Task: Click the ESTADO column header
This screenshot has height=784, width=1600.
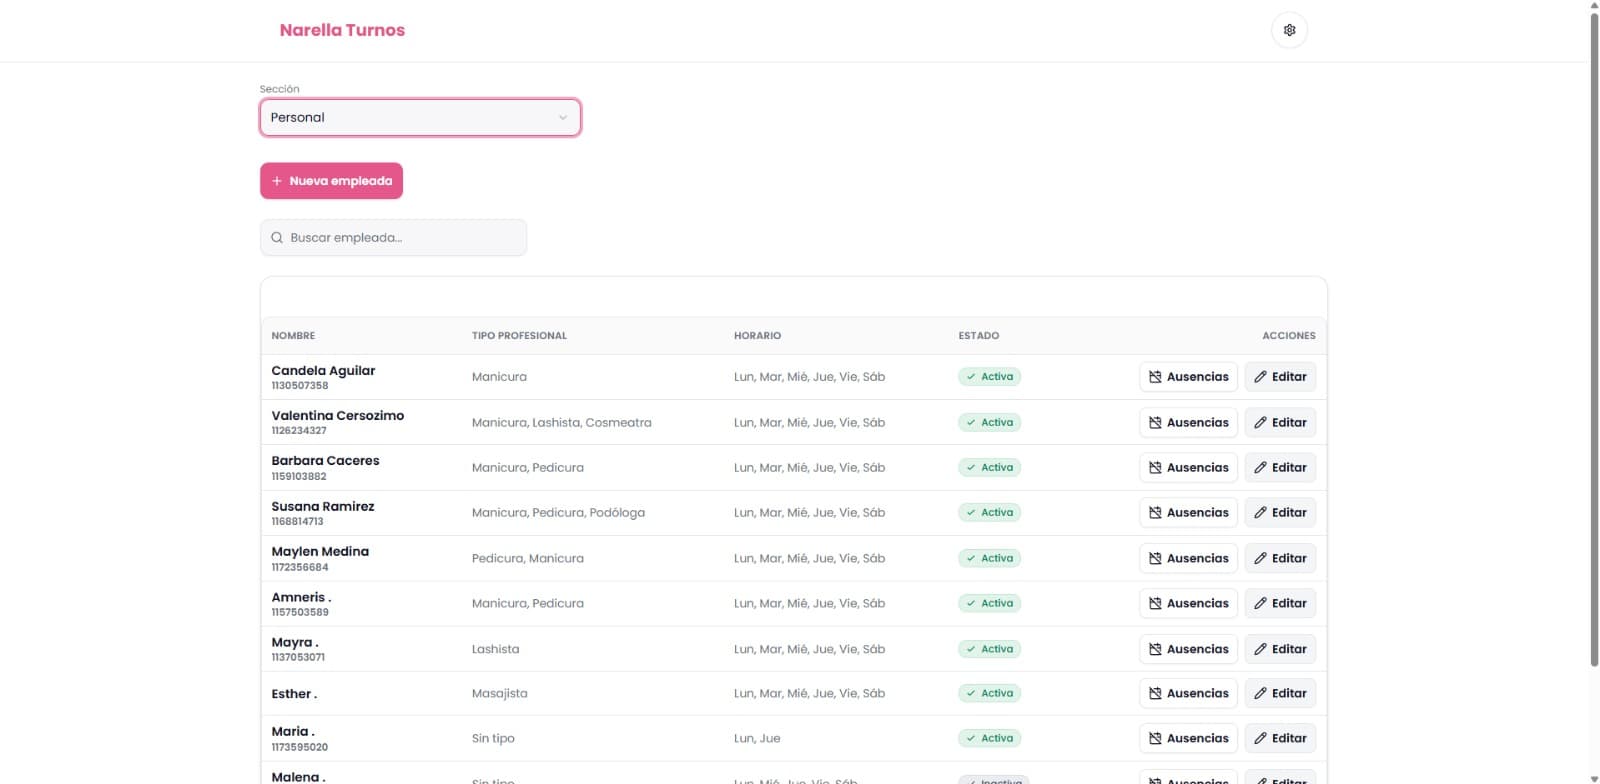Action: [978, 336]
